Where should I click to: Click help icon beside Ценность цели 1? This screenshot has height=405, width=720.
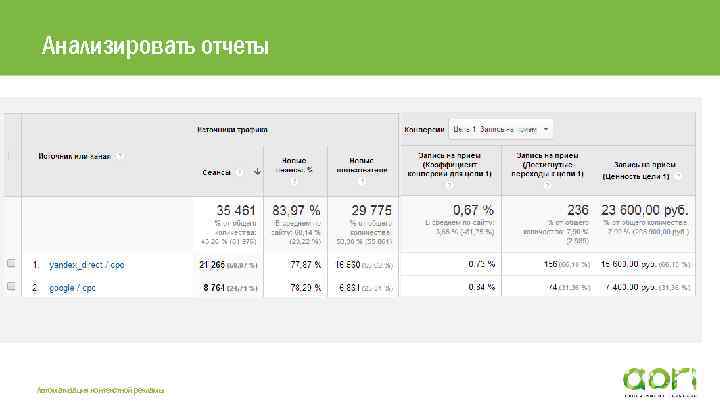[678, 176]
